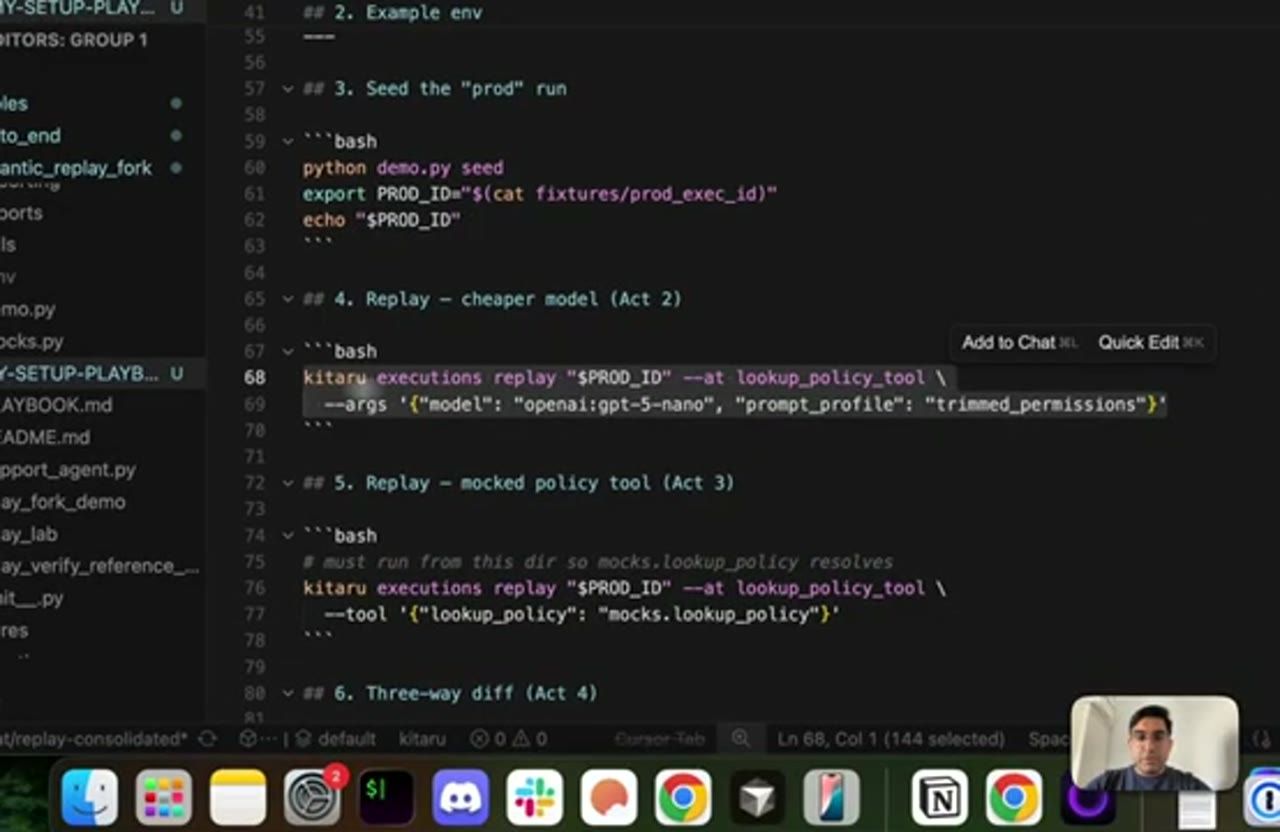Click the '# must run from this dir' comment
1280x832 pixels.
pyautogui.click(x=598, y=562)
